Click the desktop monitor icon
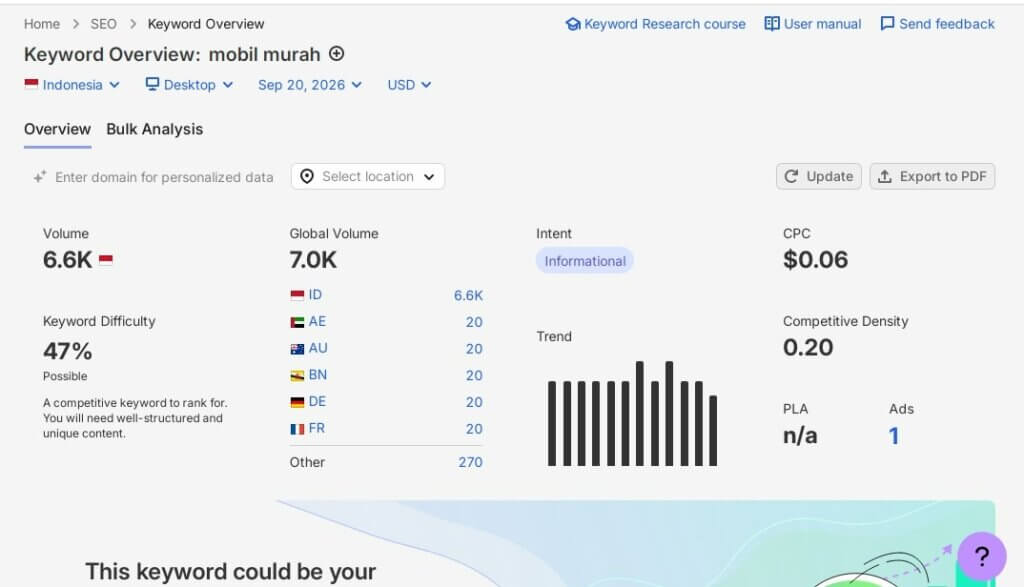 coord(152,84)
